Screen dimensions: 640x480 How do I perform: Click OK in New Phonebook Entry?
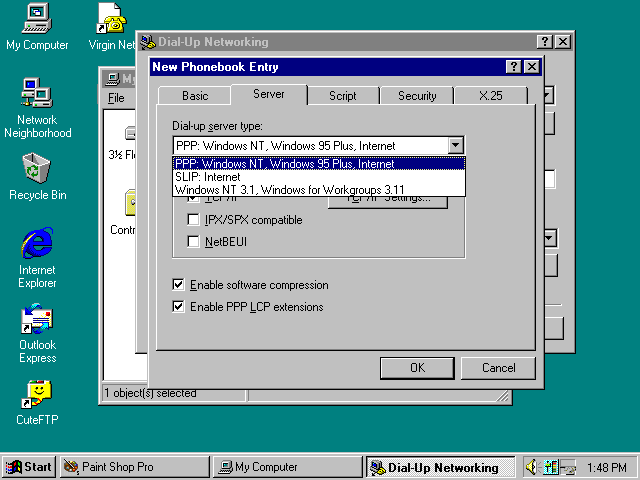click(x=417, y=368)
